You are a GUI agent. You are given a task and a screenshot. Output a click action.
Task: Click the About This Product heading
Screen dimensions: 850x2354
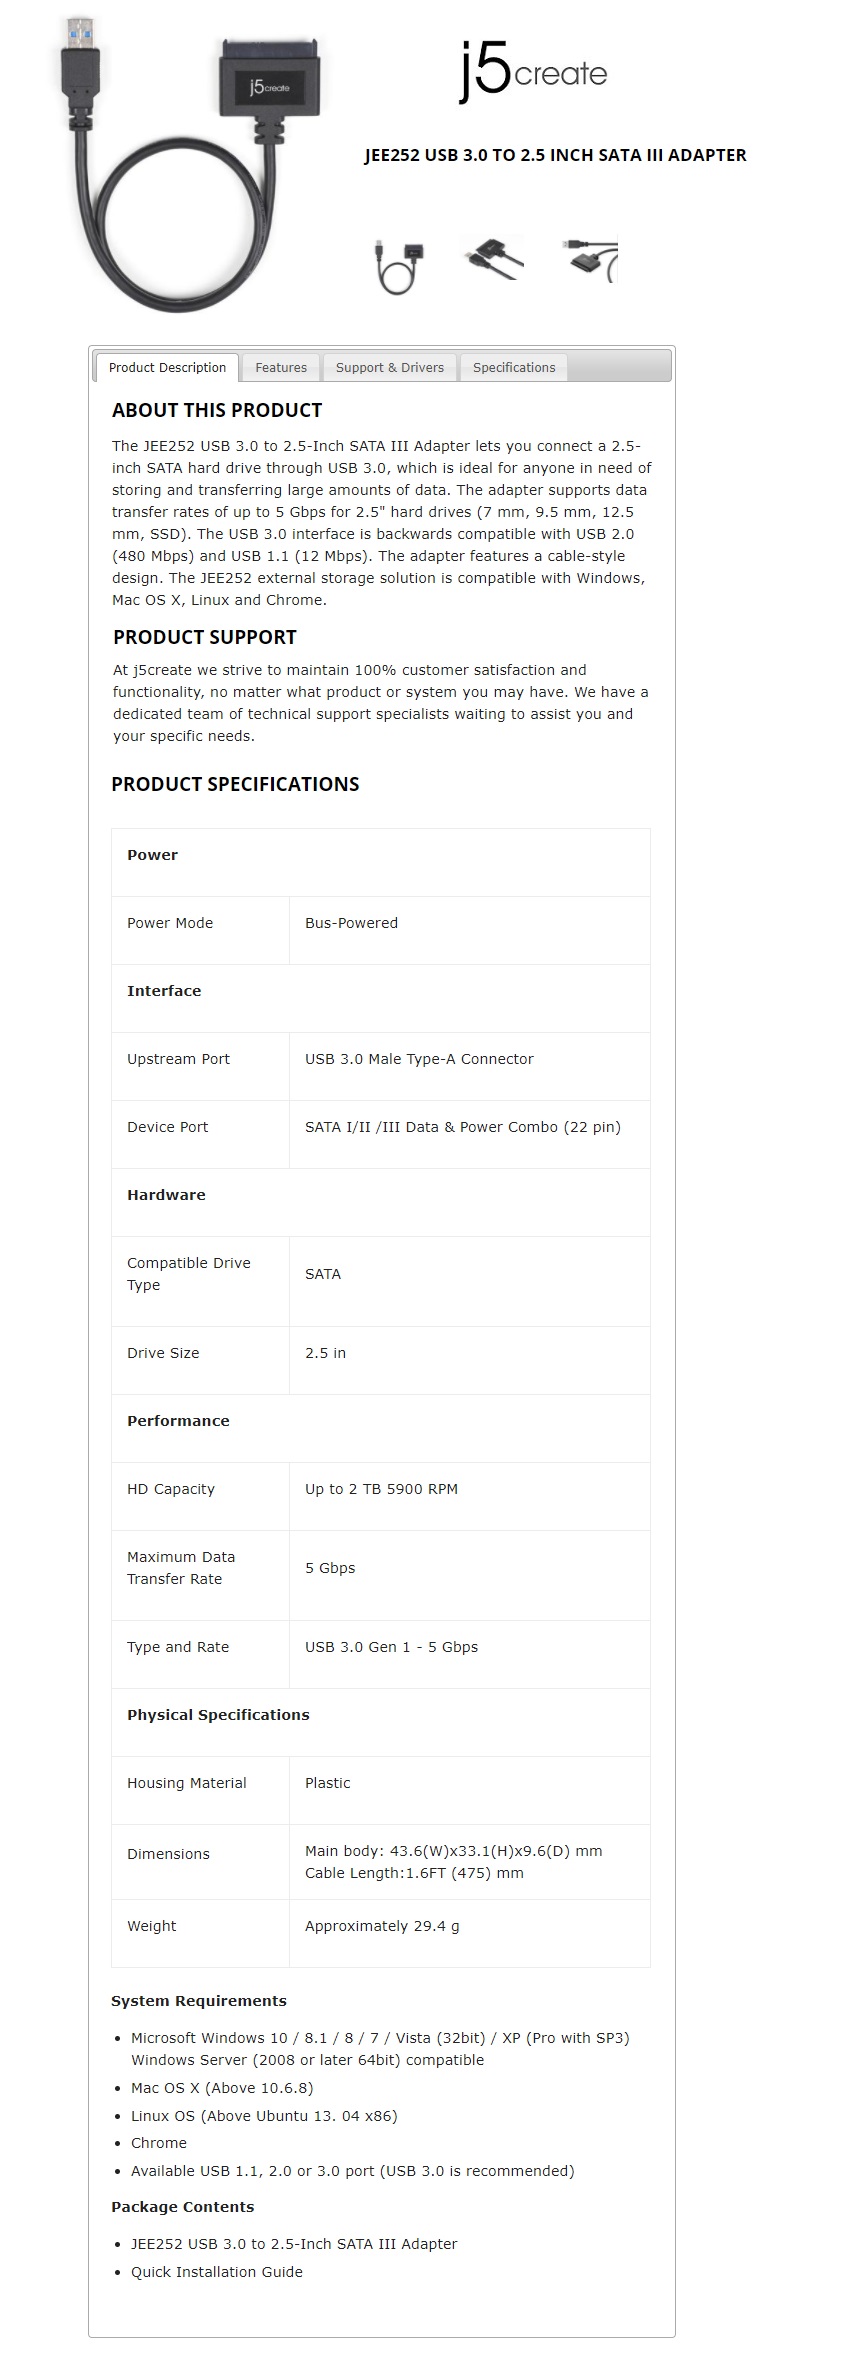pos(217,410)
